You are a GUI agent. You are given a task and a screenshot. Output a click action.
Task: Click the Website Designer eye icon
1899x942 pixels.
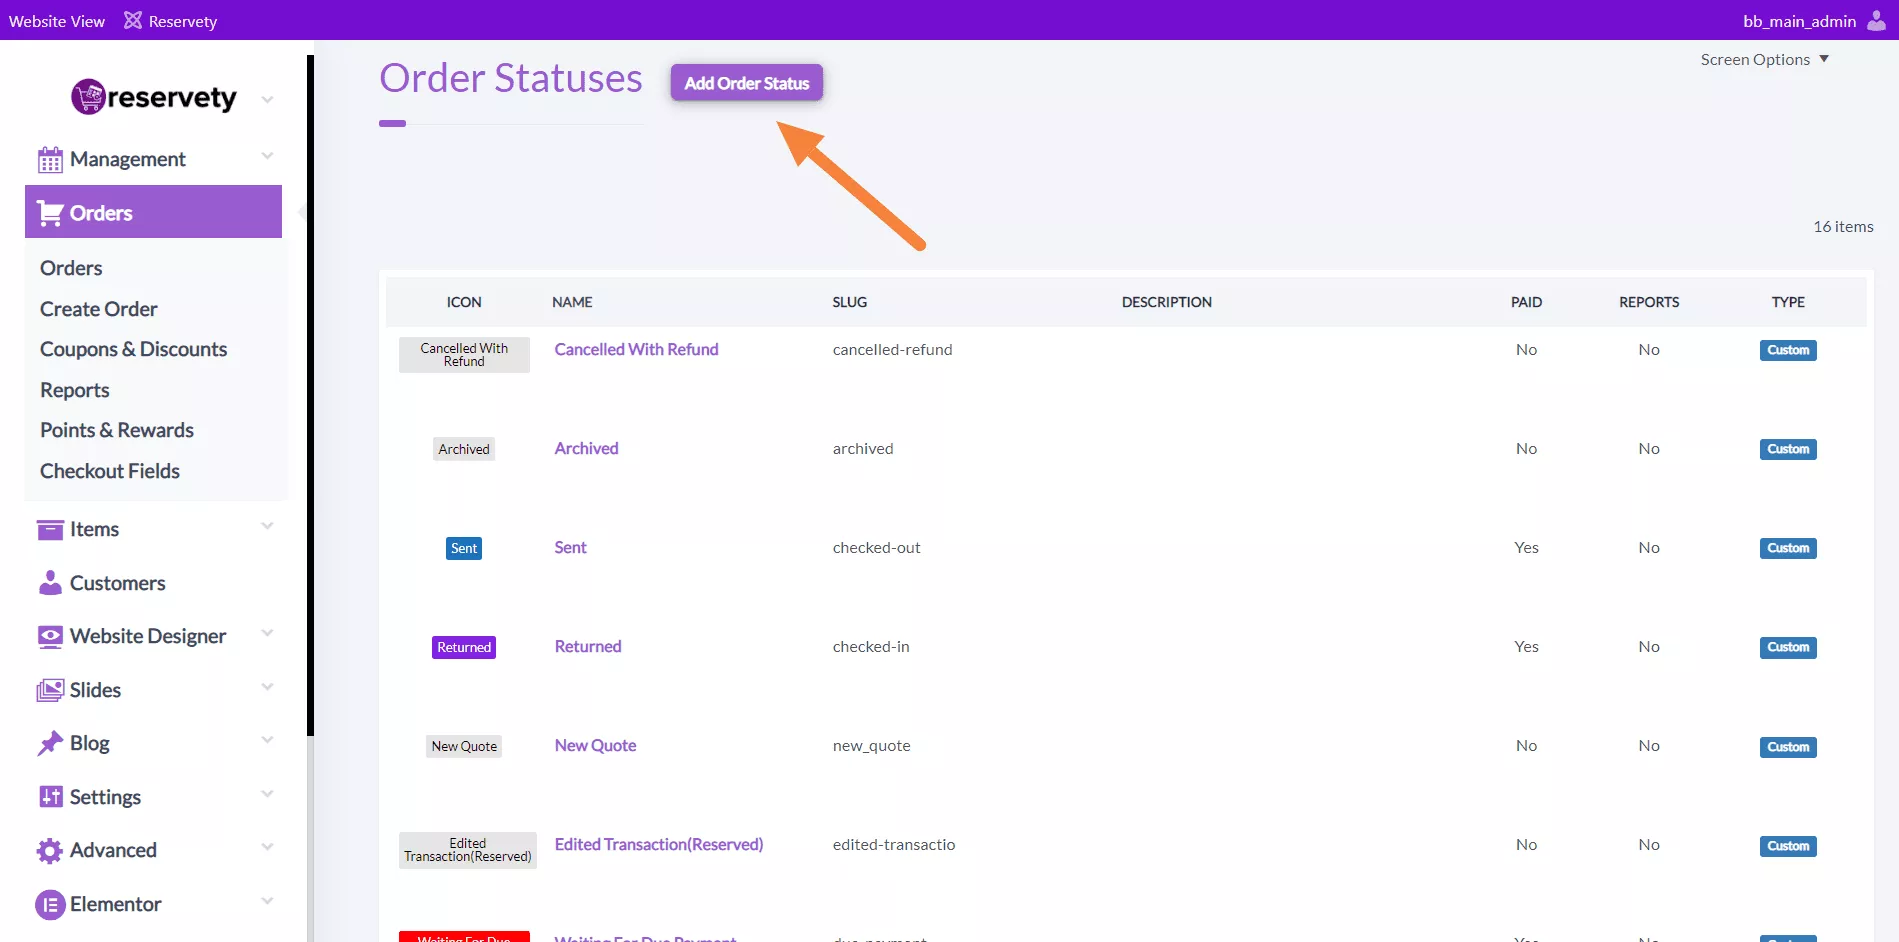pyautogui.click(x=49, y=636)
